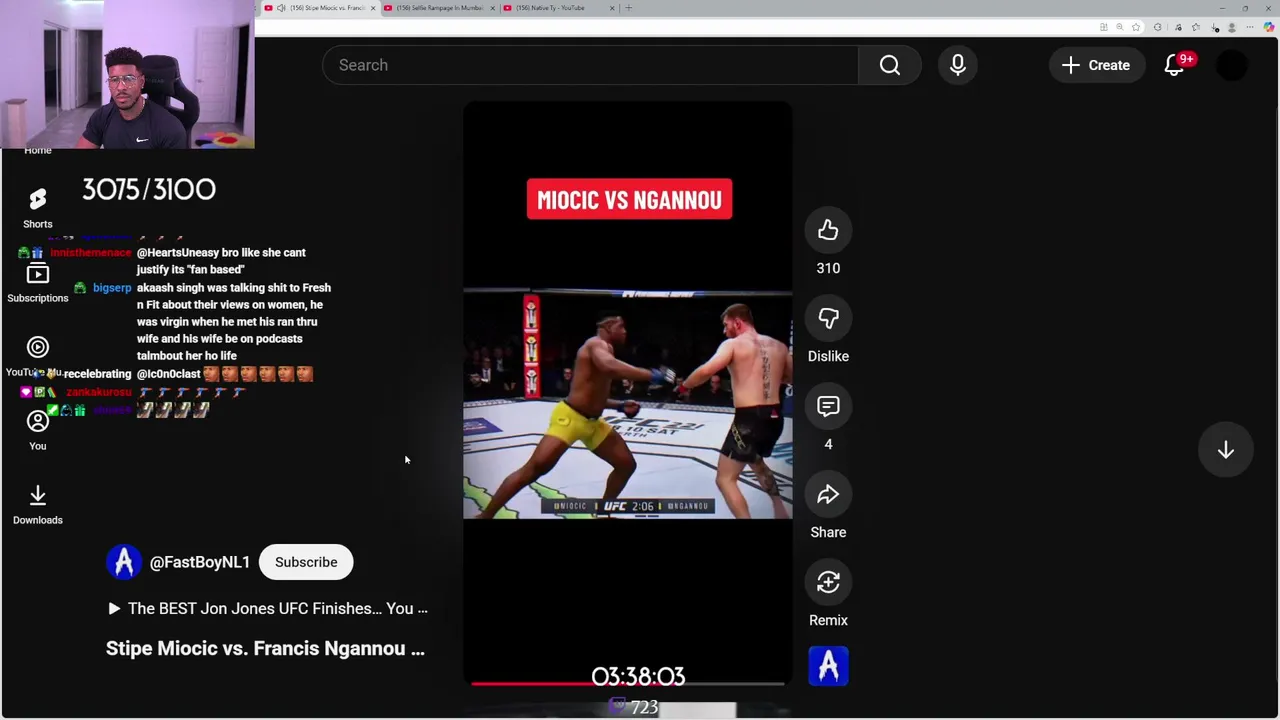
Task: Open browser settings and more menu
Action: coord(1250,27)
